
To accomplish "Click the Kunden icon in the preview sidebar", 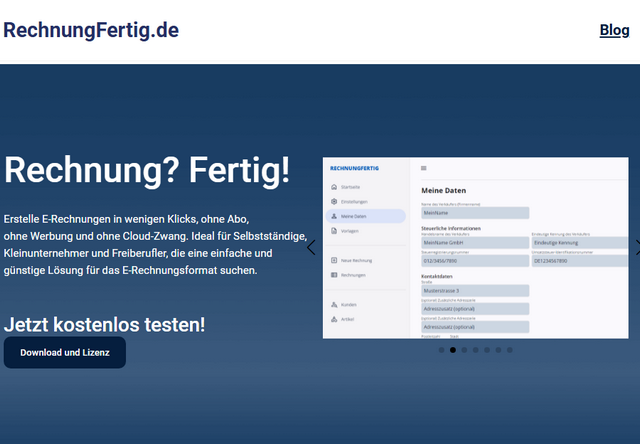I will (x=334, y=304).
